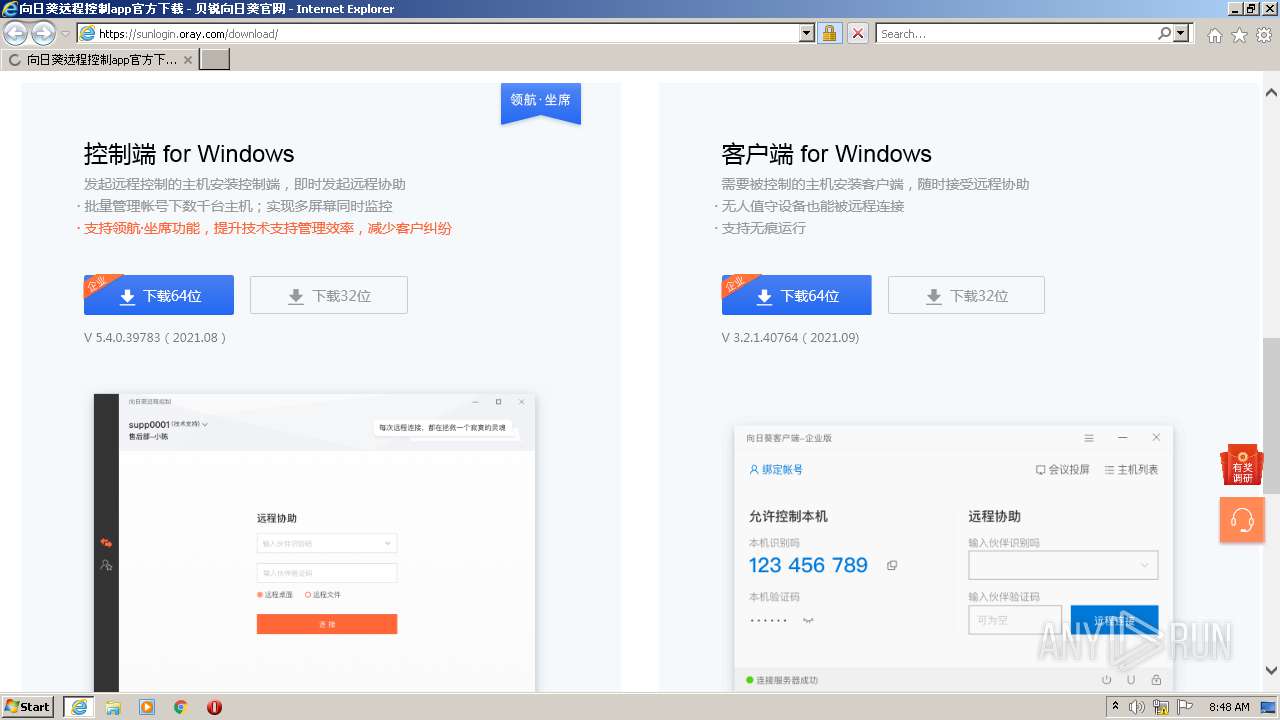
Task: Open IE Tools gear icon
Action: tap(1264, 35)
